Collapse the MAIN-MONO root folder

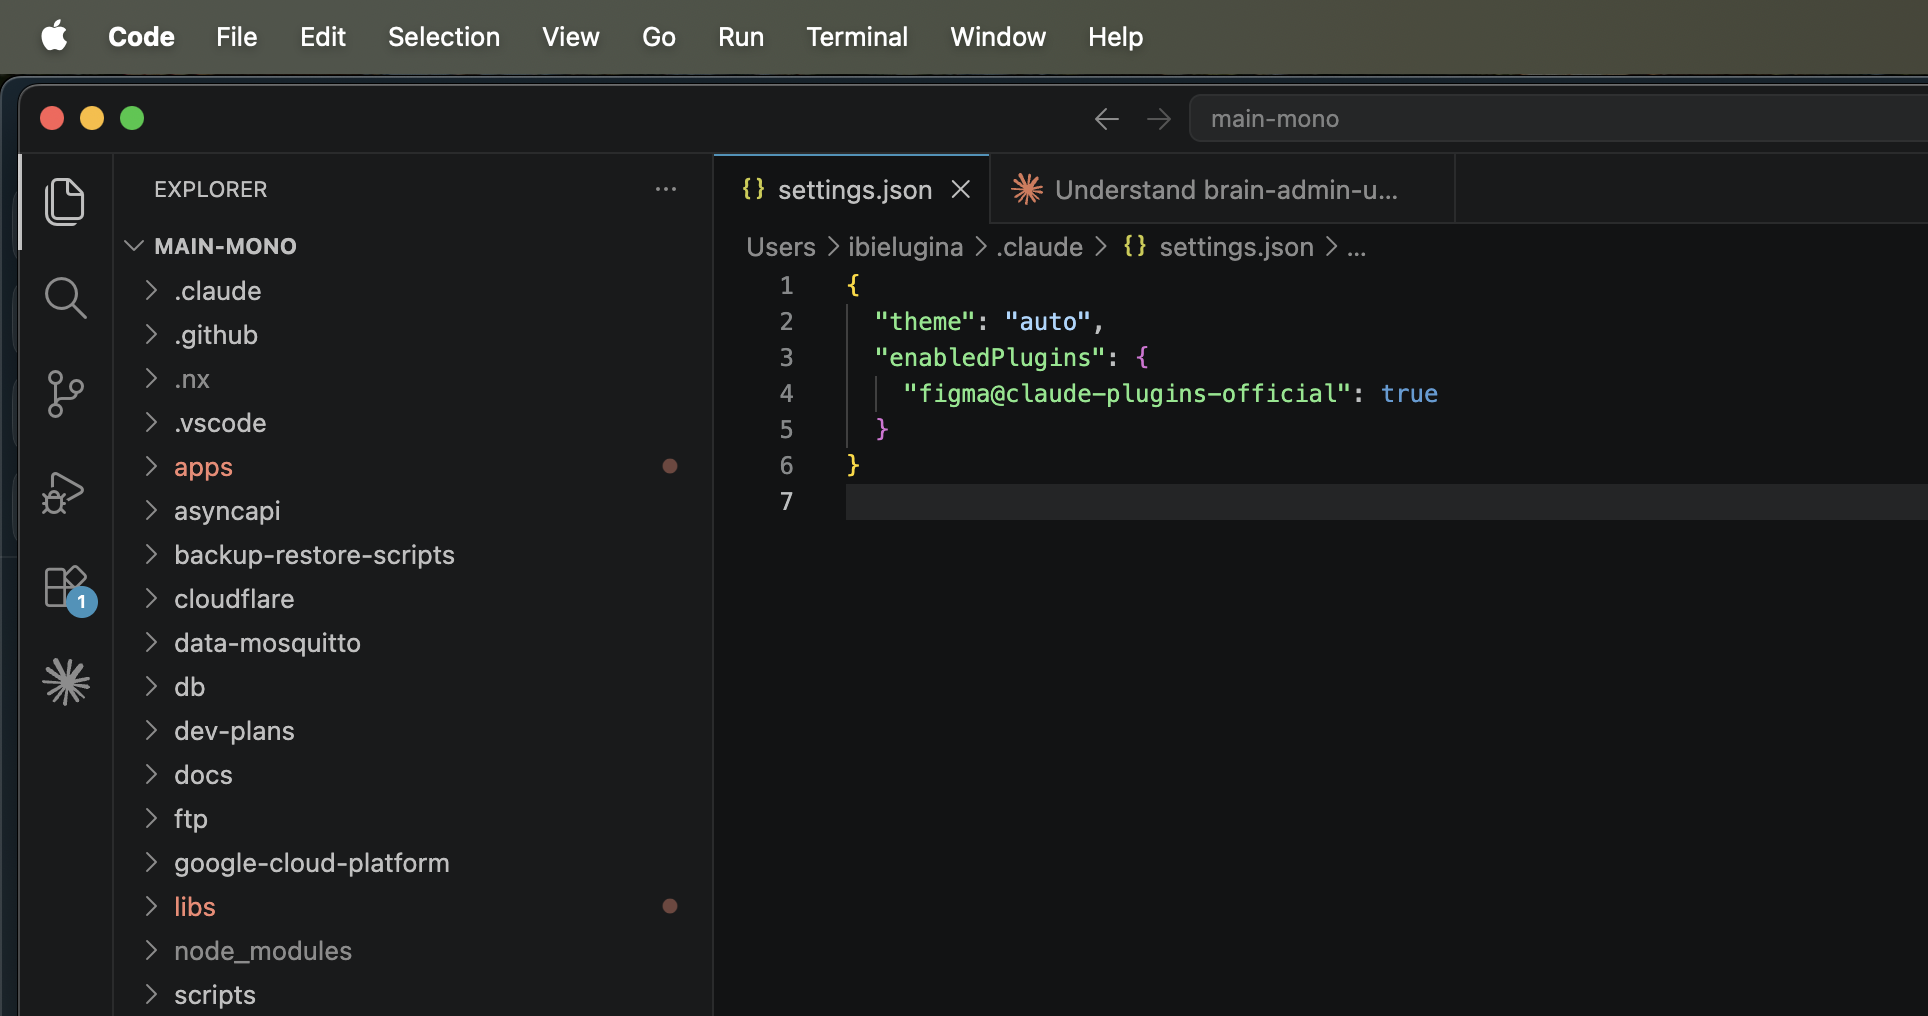point(134,246)
